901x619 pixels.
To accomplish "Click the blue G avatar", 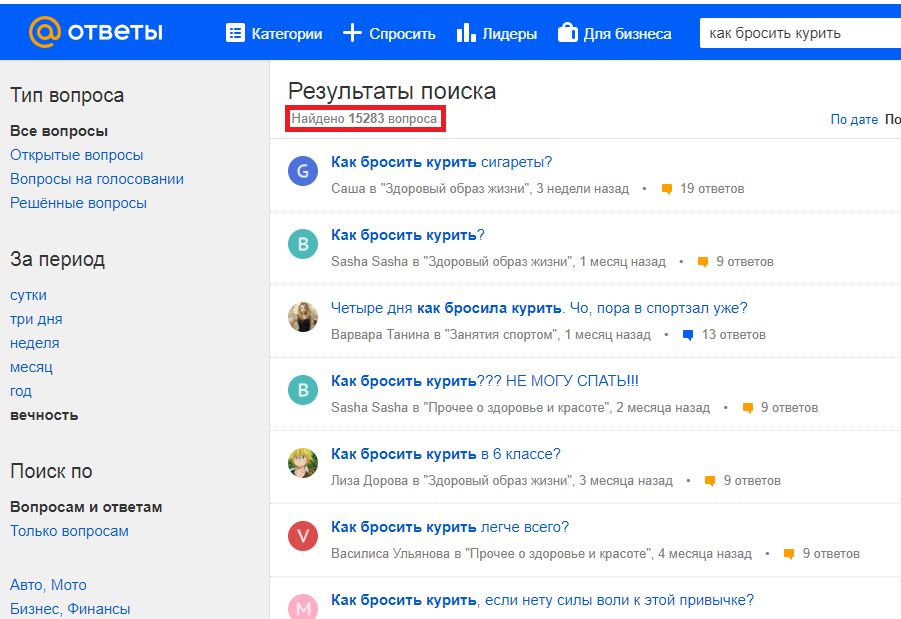I will tap(303, 171).
